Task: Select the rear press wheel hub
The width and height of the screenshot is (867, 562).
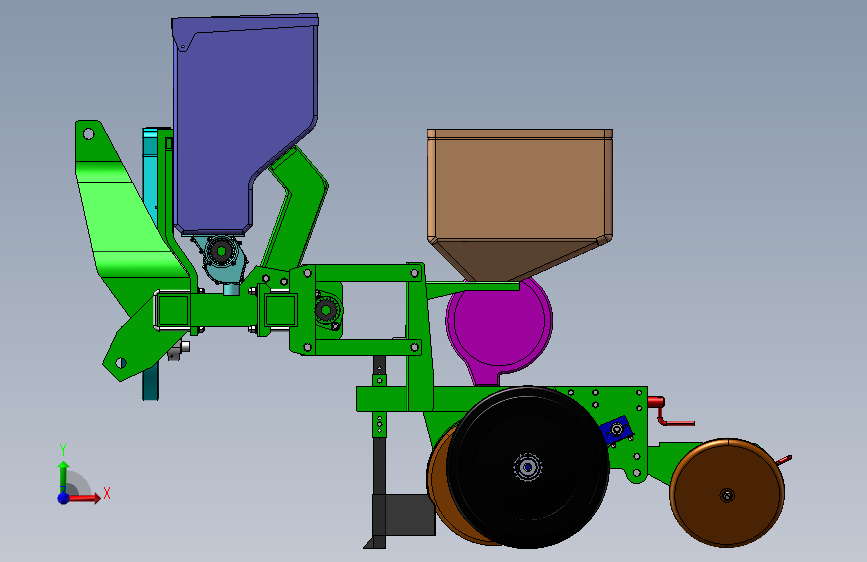Action: tap(727, 495)
